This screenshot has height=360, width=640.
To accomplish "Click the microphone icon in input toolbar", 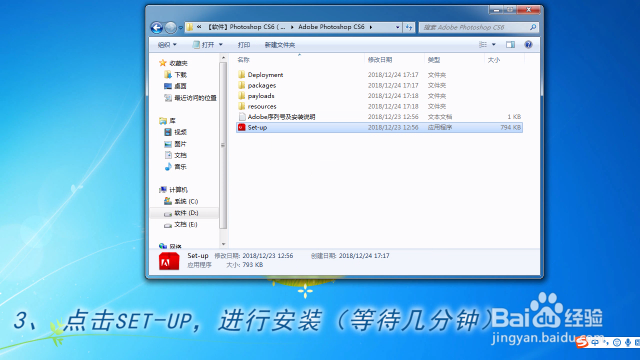I will (x=628, y=343).
